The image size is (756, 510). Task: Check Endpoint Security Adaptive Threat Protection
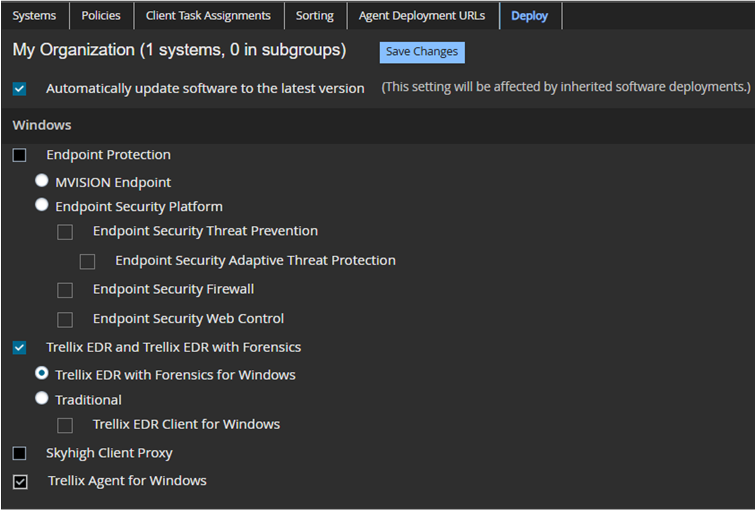point(87,261)
